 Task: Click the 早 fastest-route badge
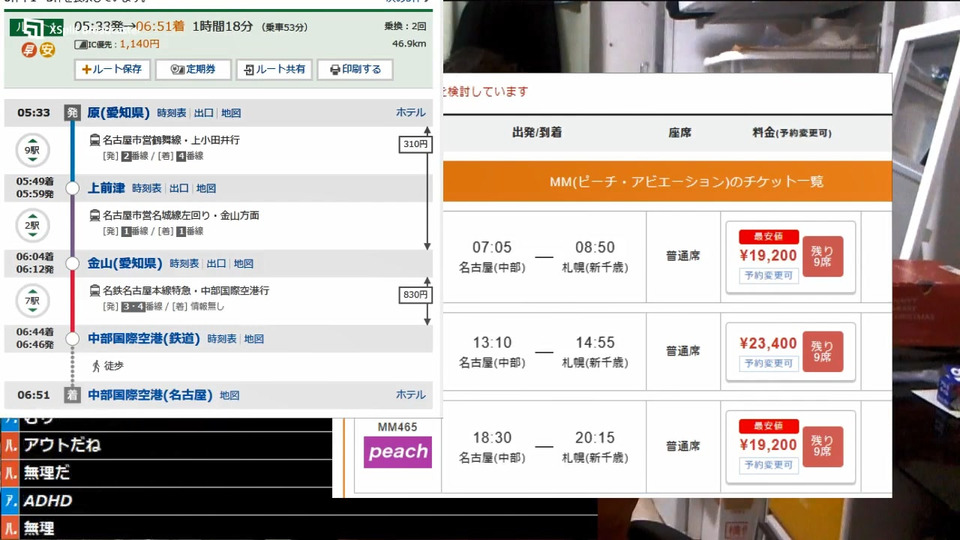coord(29,50)
